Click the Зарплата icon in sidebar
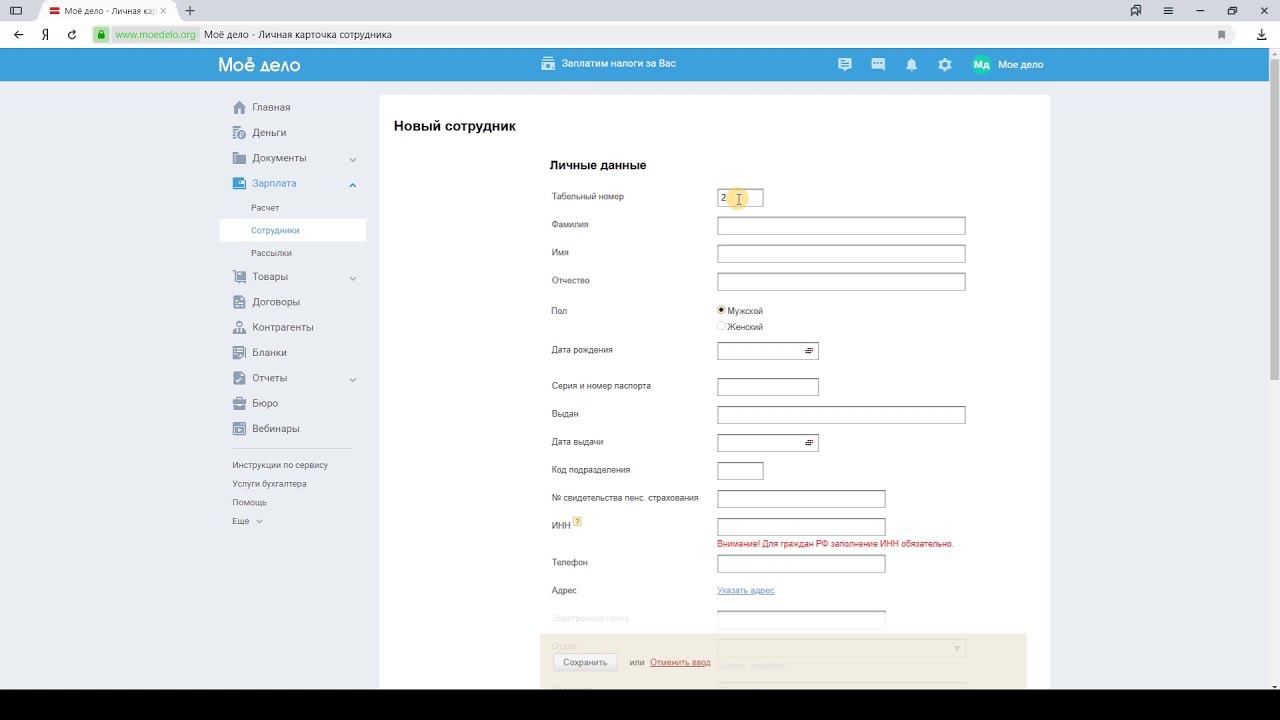 pyautogui.click(x=239, y=183)
